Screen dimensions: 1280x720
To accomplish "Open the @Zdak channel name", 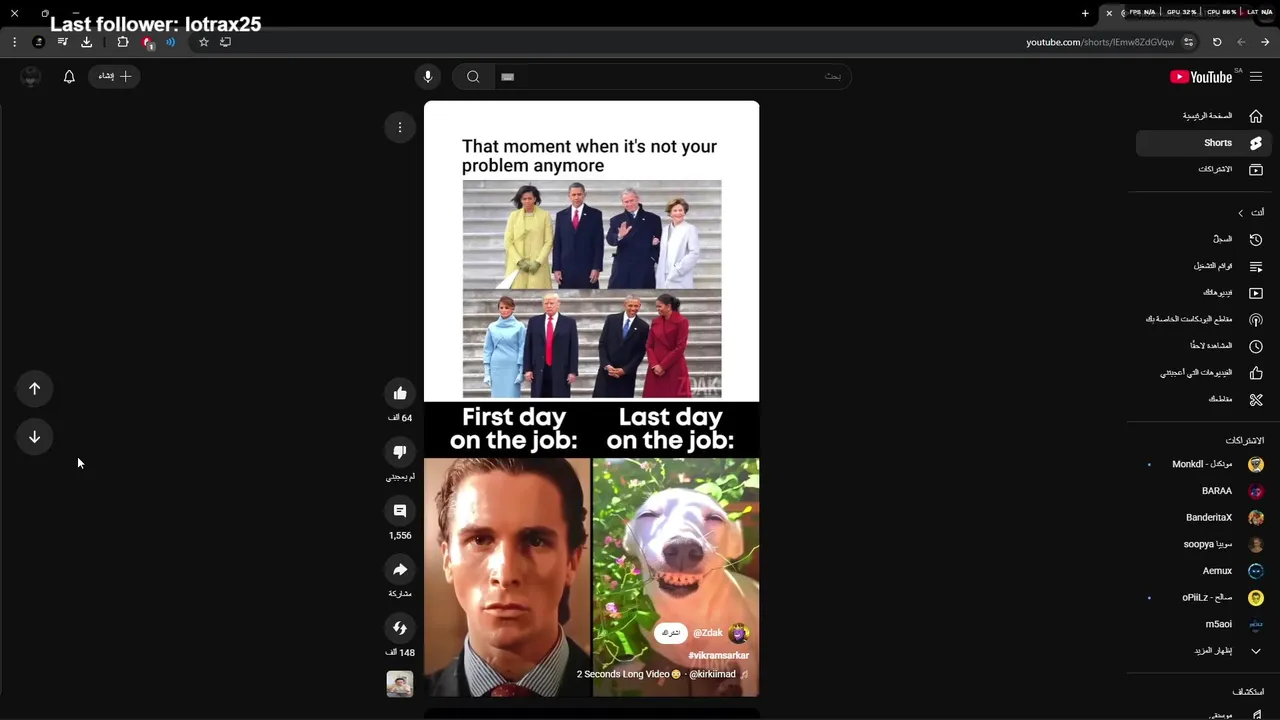I will click(x=708, y=633).
